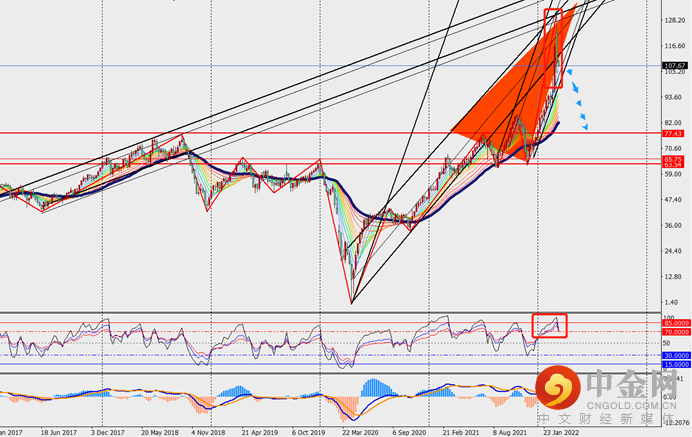
Task: Click the red 70.0000 oscillator level tag
Action: click(677, 332)
